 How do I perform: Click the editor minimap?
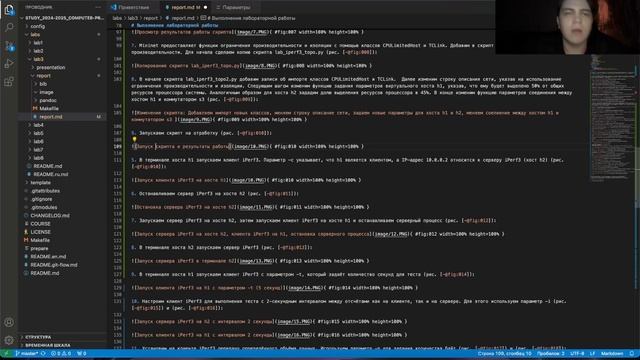coord(612,118)
